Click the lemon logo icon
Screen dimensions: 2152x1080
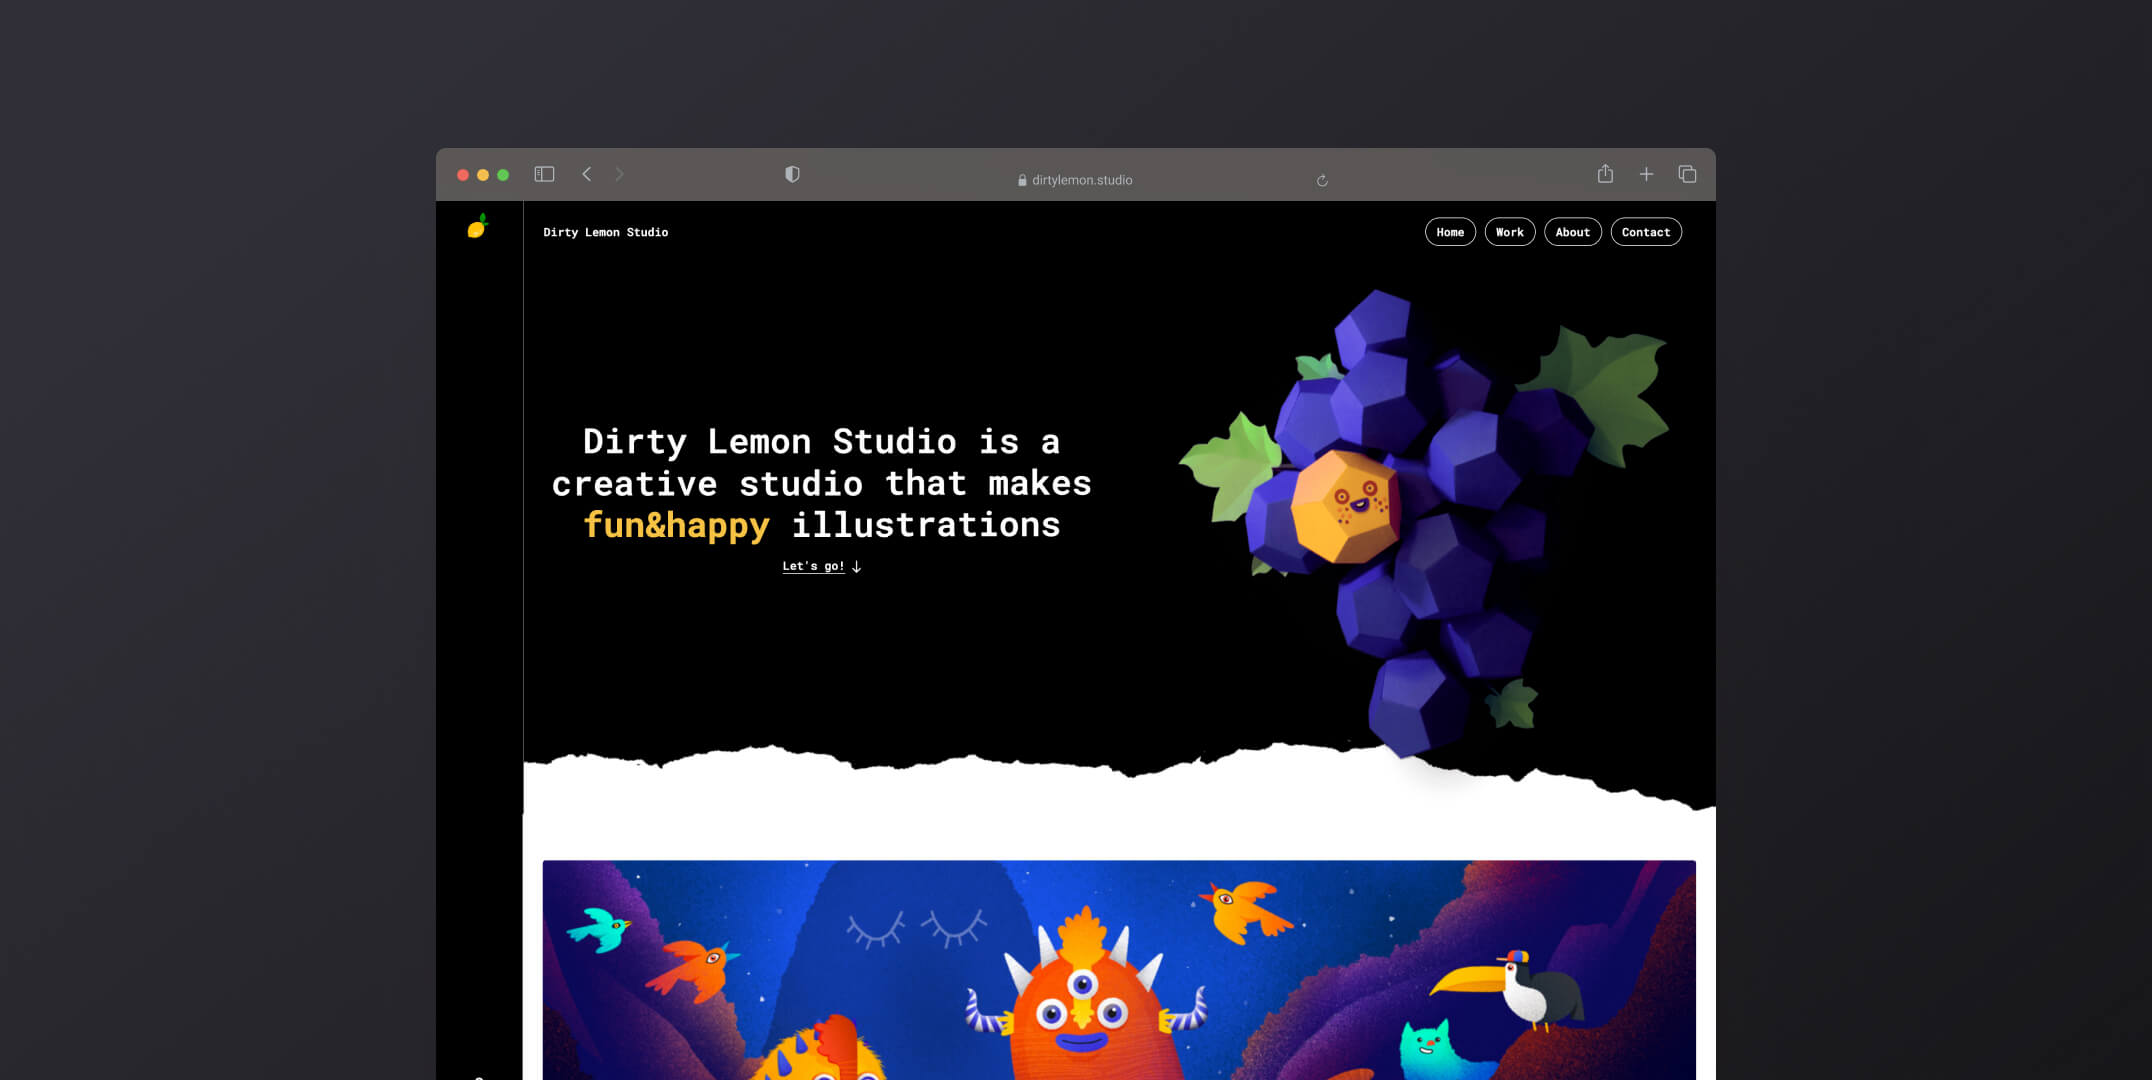tap(478, 226)
